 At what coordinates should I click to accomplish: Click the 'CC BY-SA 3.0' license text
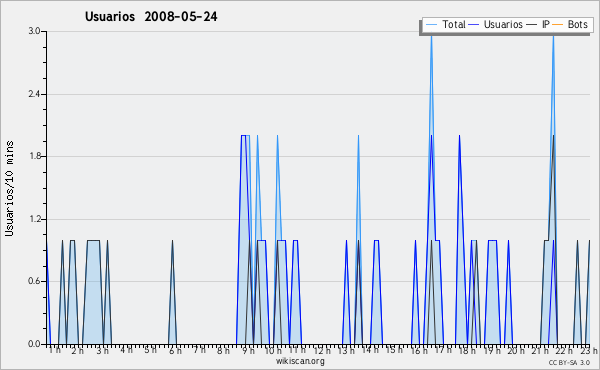click(x=569, y=363)
